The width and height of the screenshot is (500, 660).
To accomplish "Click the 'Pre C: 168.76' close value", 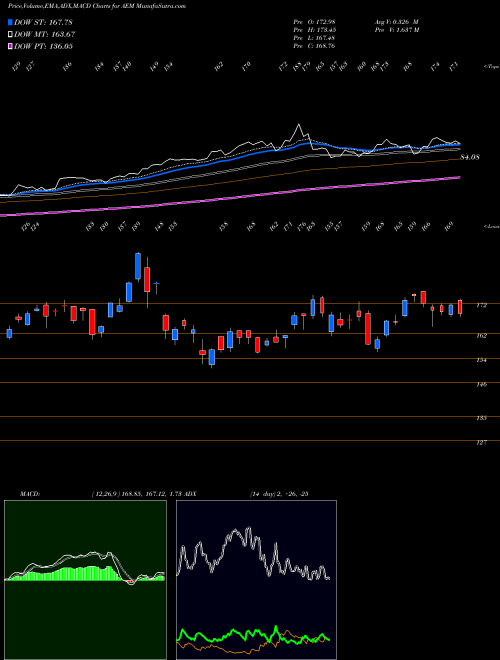I will pos(314,46).
